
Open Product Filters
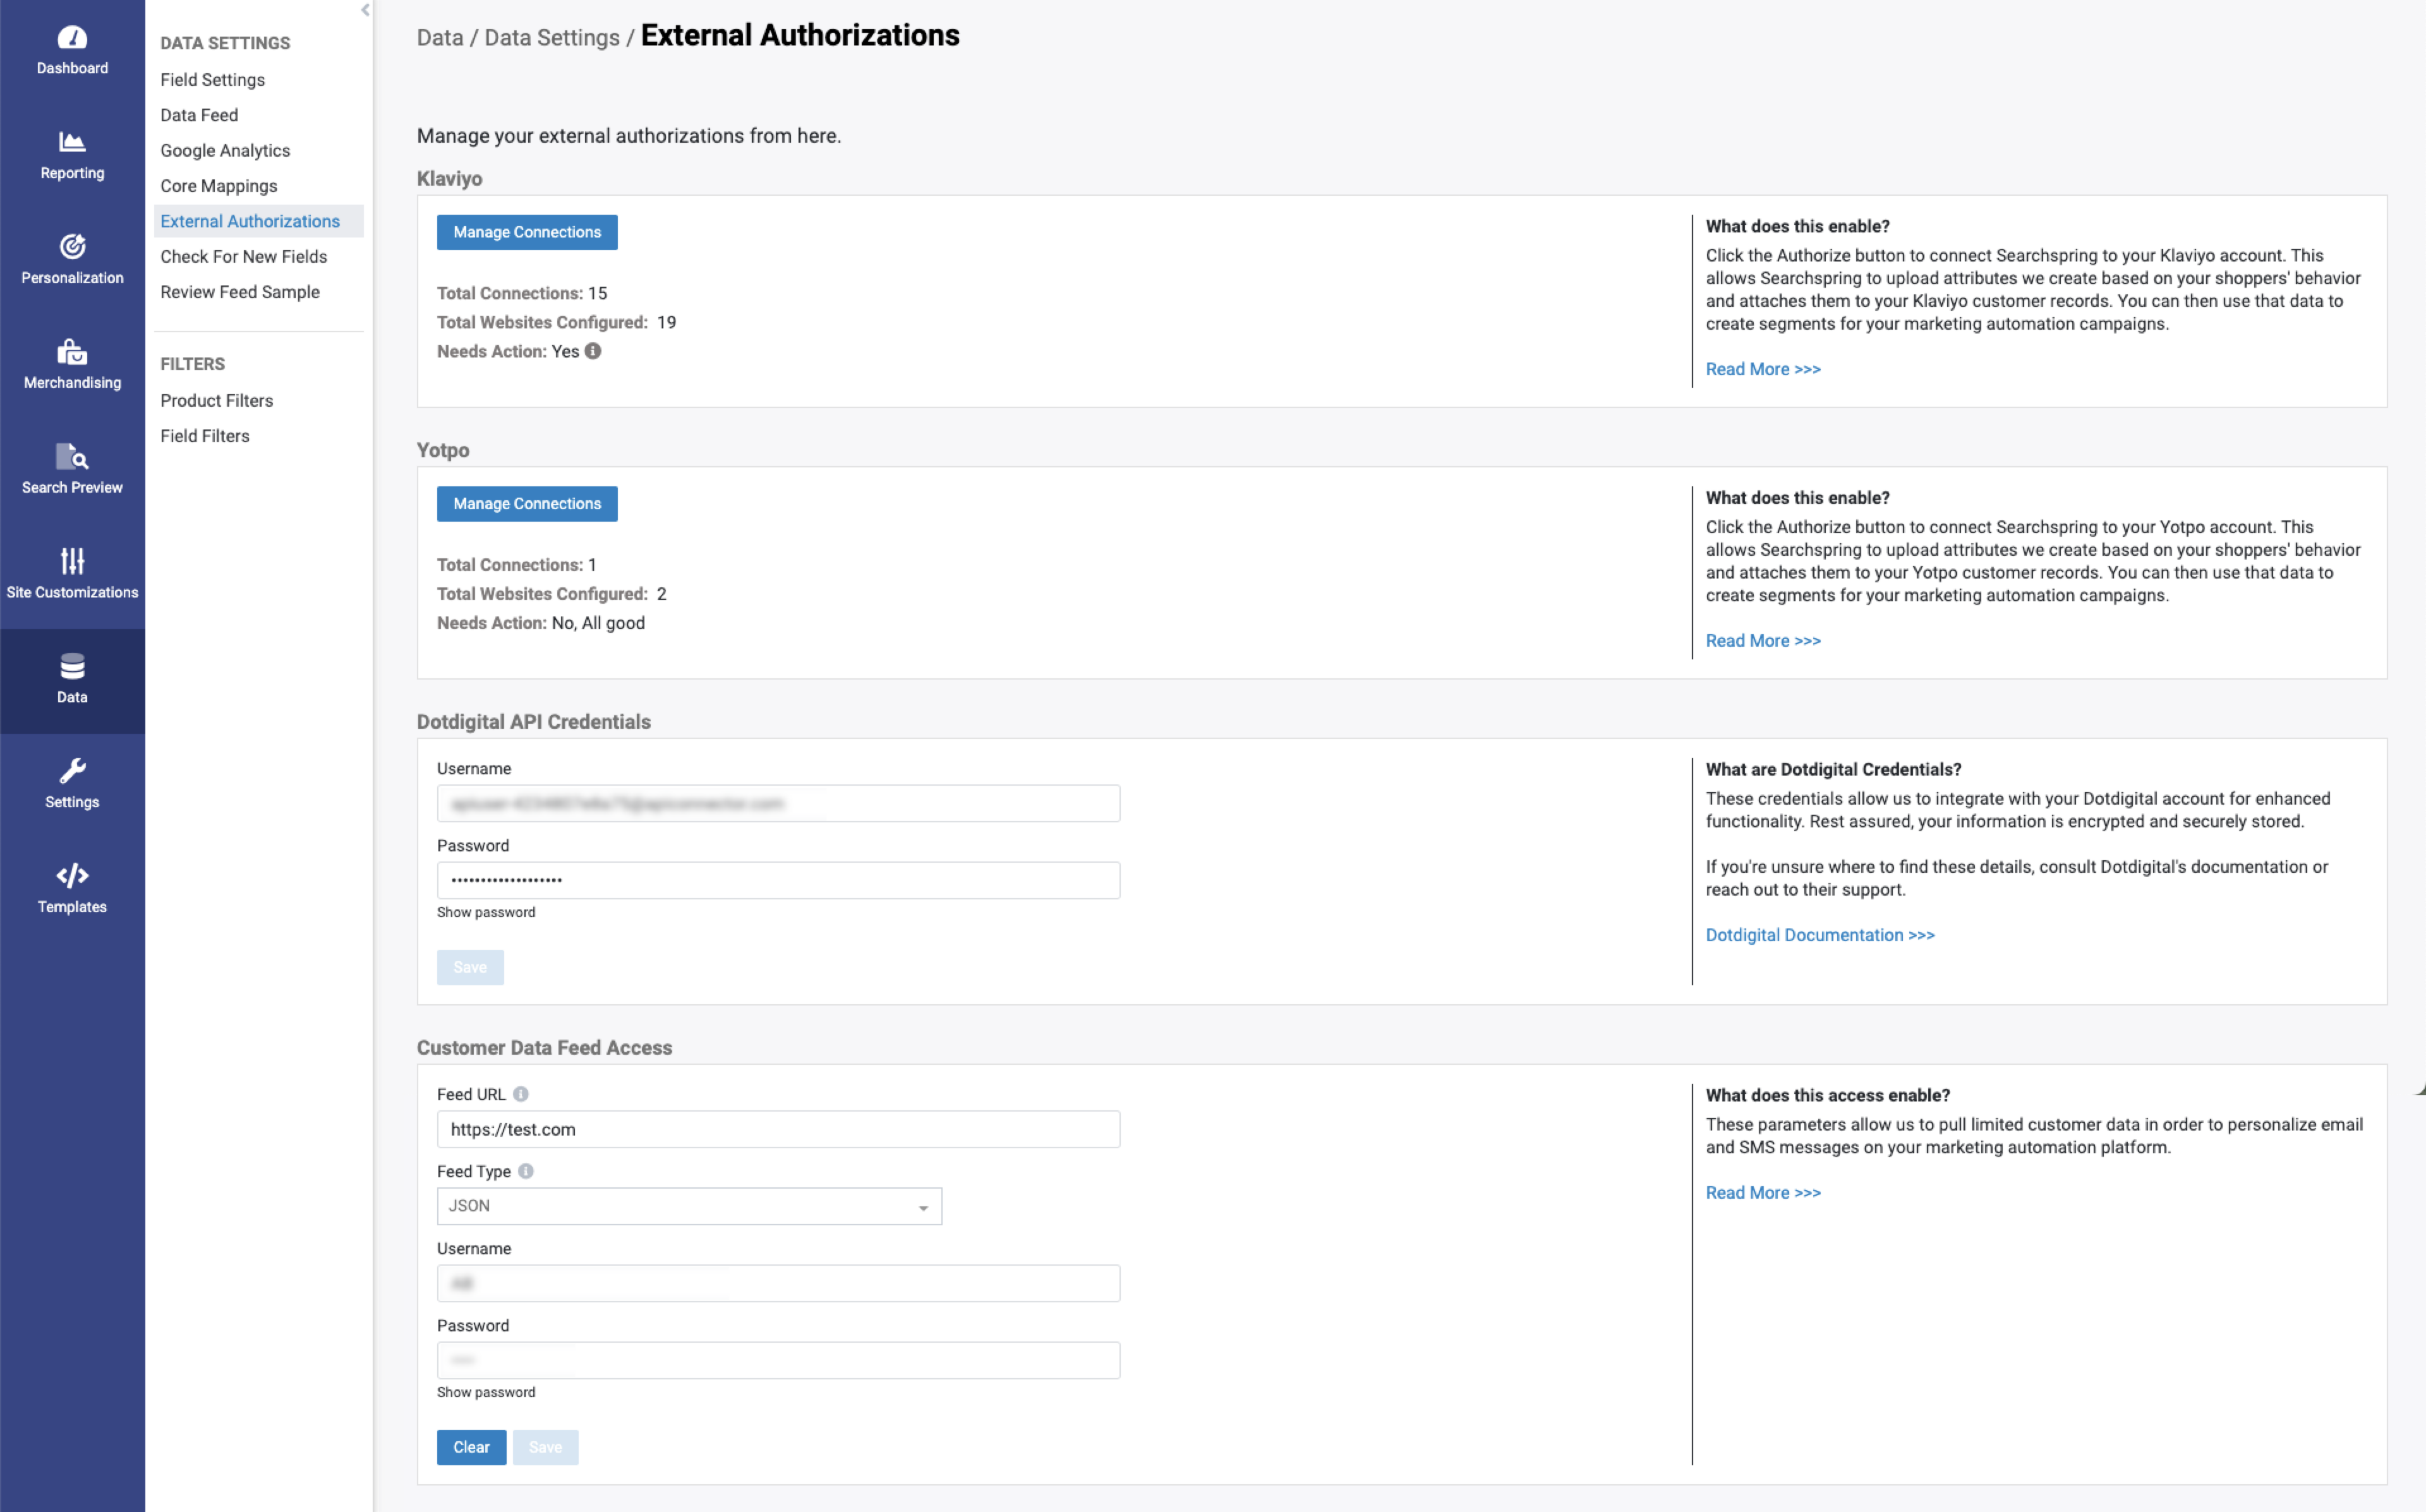click(216, 401)
